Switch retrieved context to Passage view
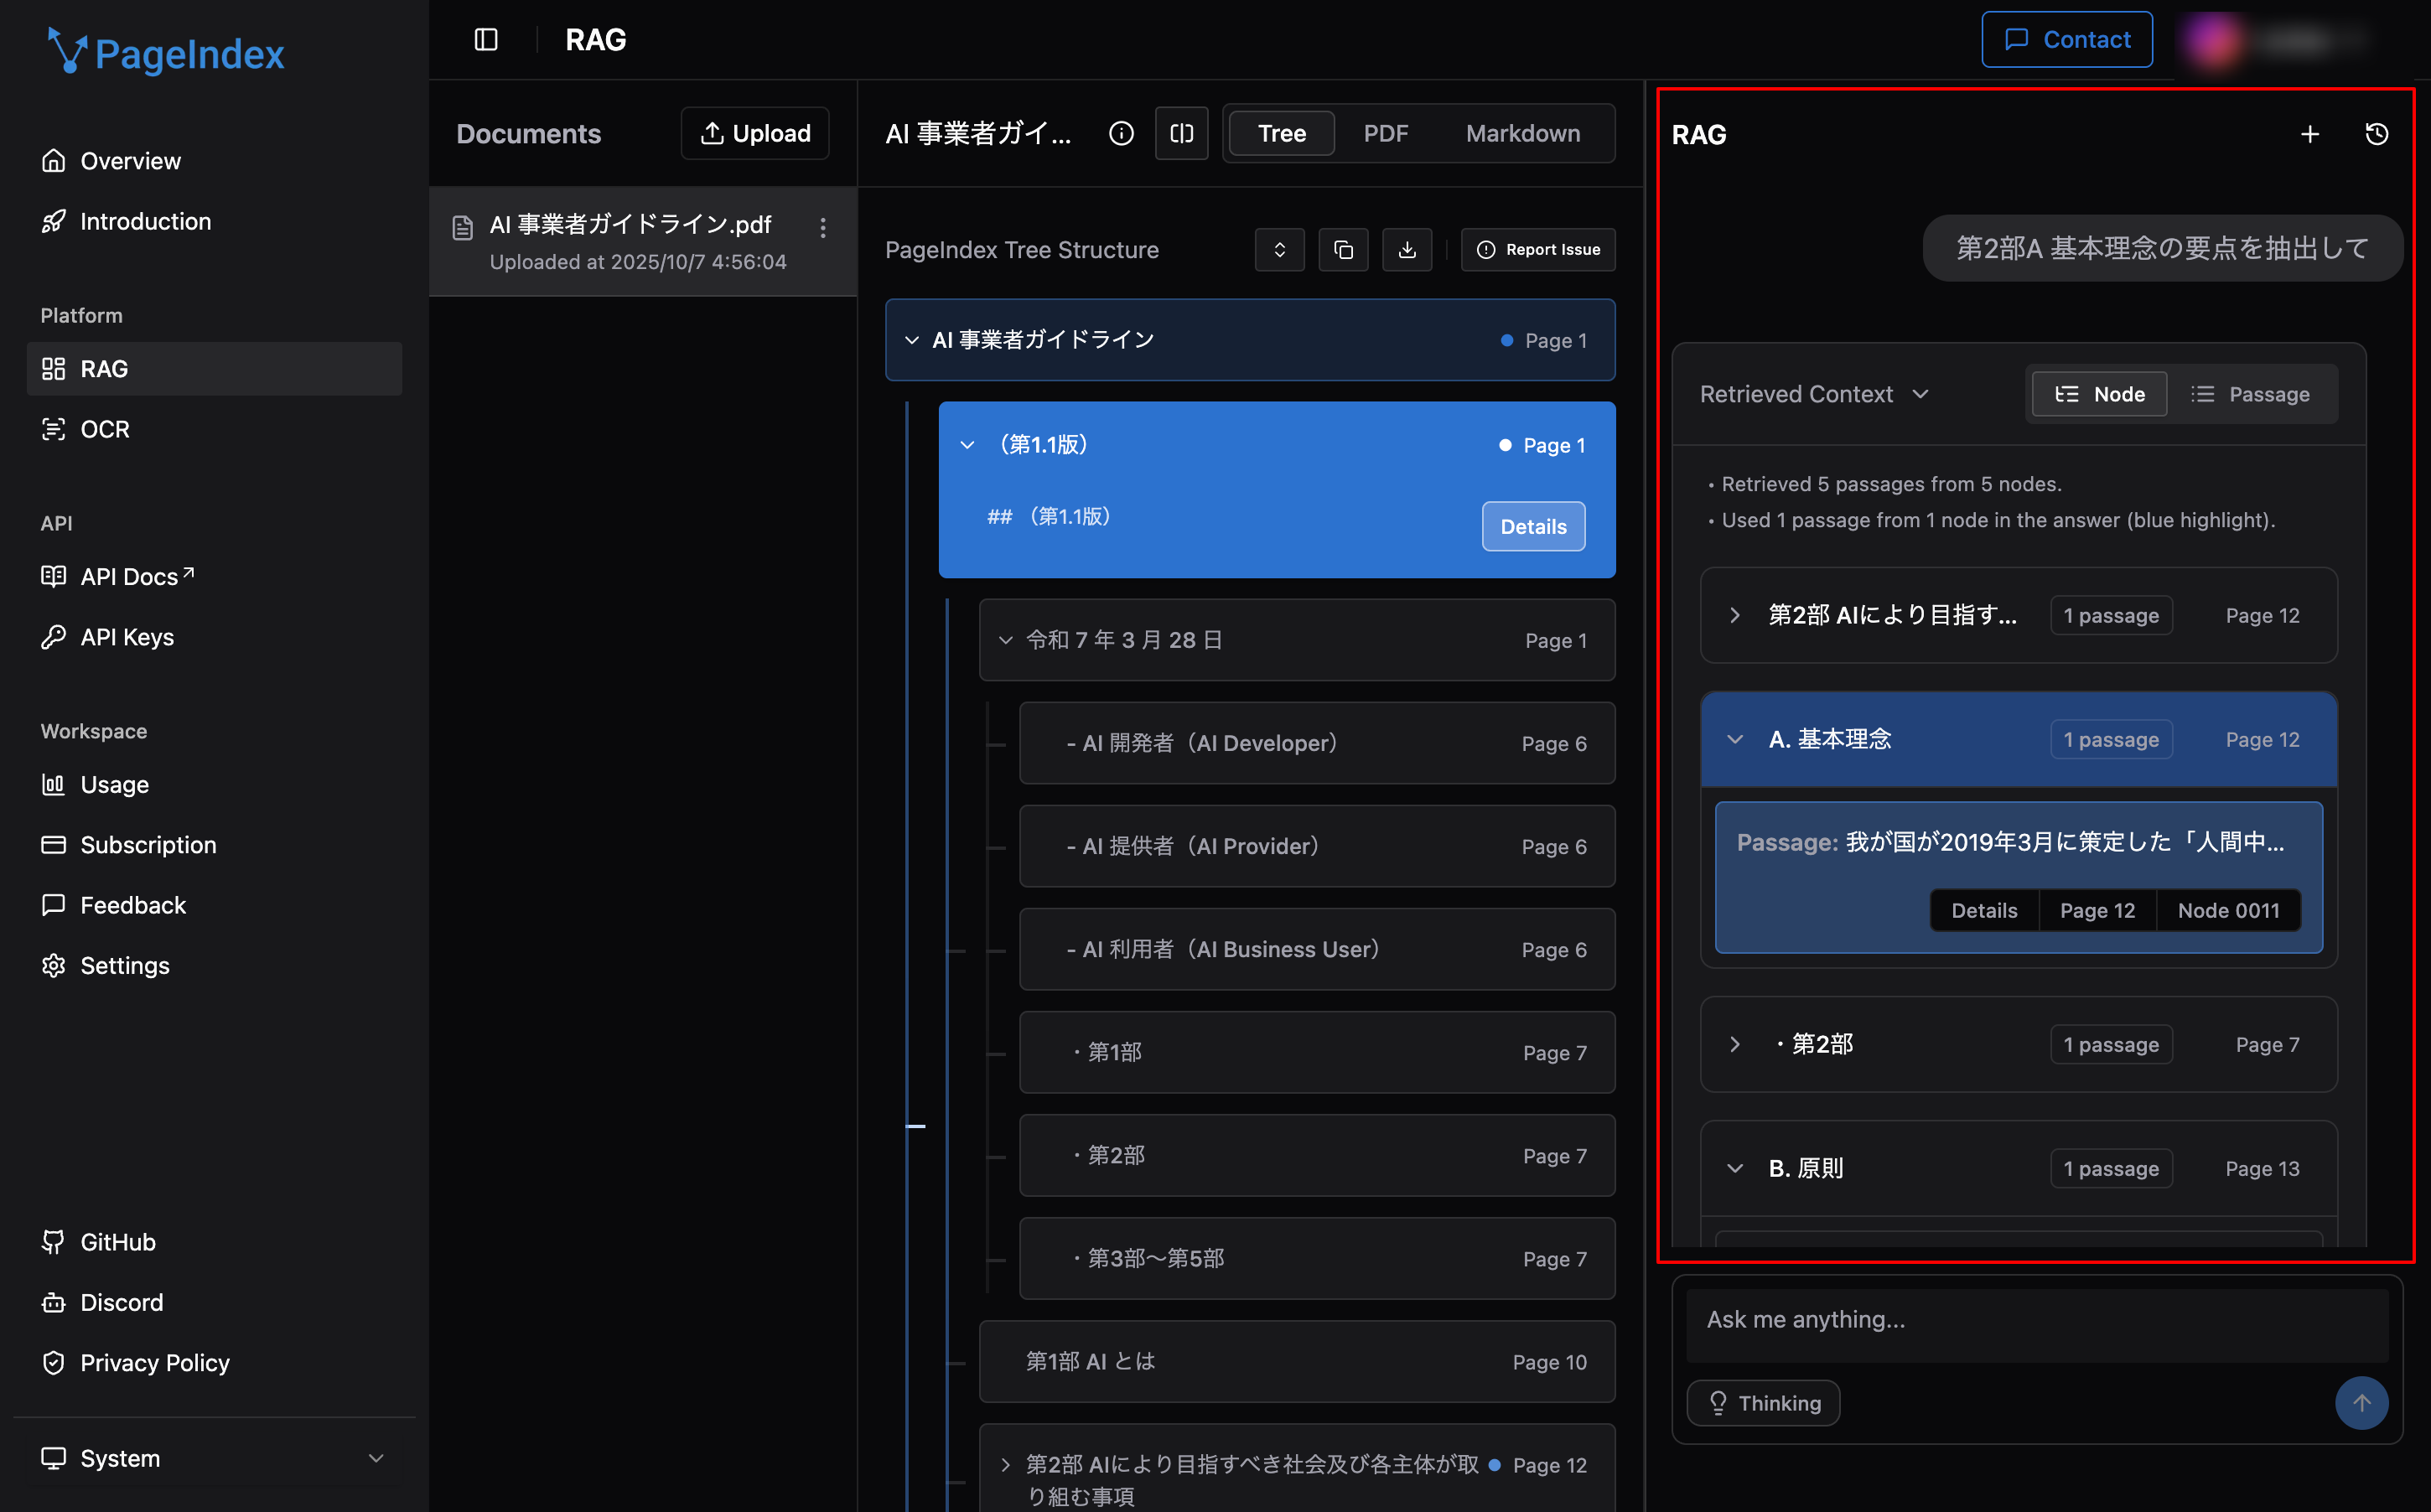This screenshot has height=1512, width=2431. (x=2253, y=394)
